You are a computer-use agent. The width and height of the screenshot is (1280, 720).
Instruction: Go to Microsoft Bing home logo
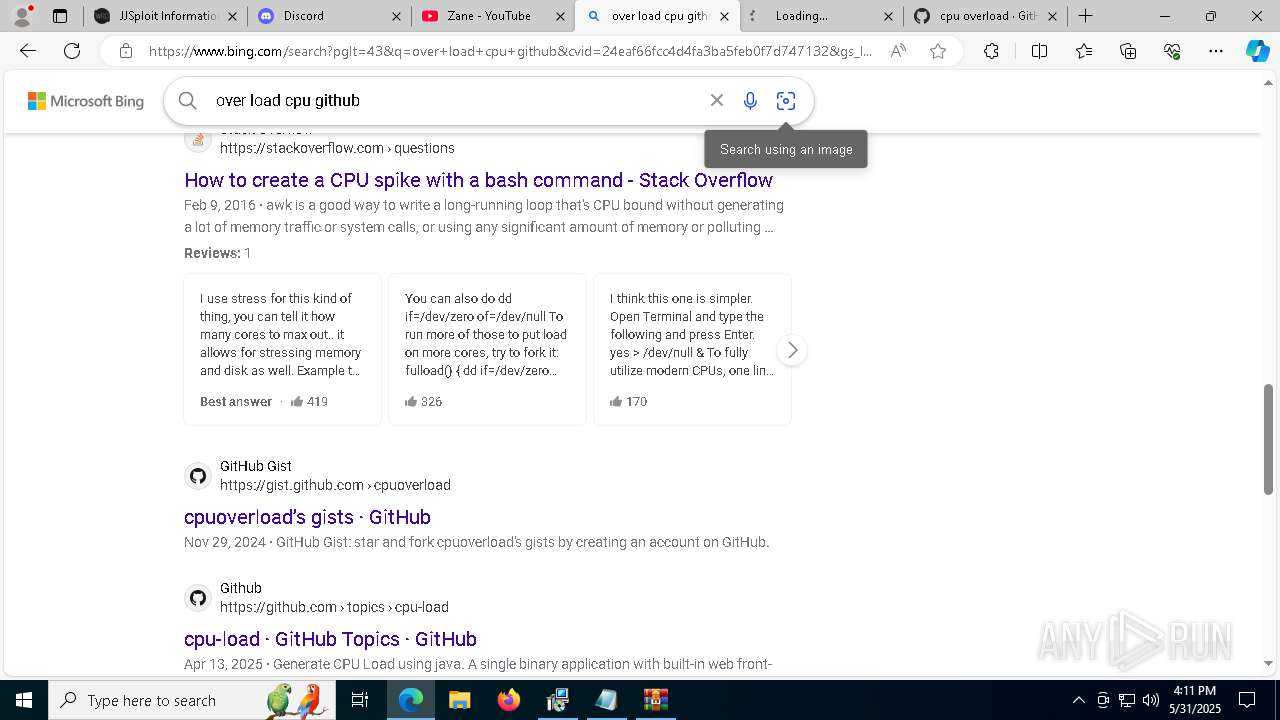(85, 101)
